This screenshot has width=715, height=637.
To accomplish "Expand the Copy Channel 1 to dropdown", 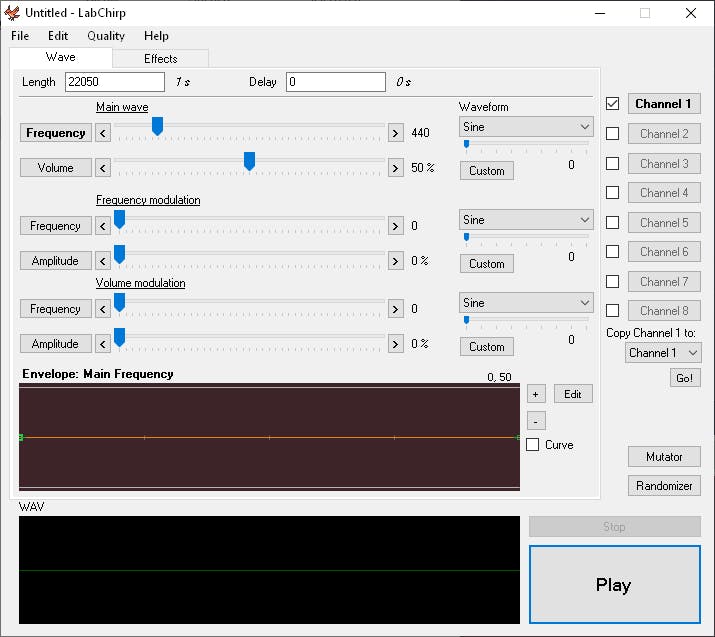I will (x=663, y=353).
